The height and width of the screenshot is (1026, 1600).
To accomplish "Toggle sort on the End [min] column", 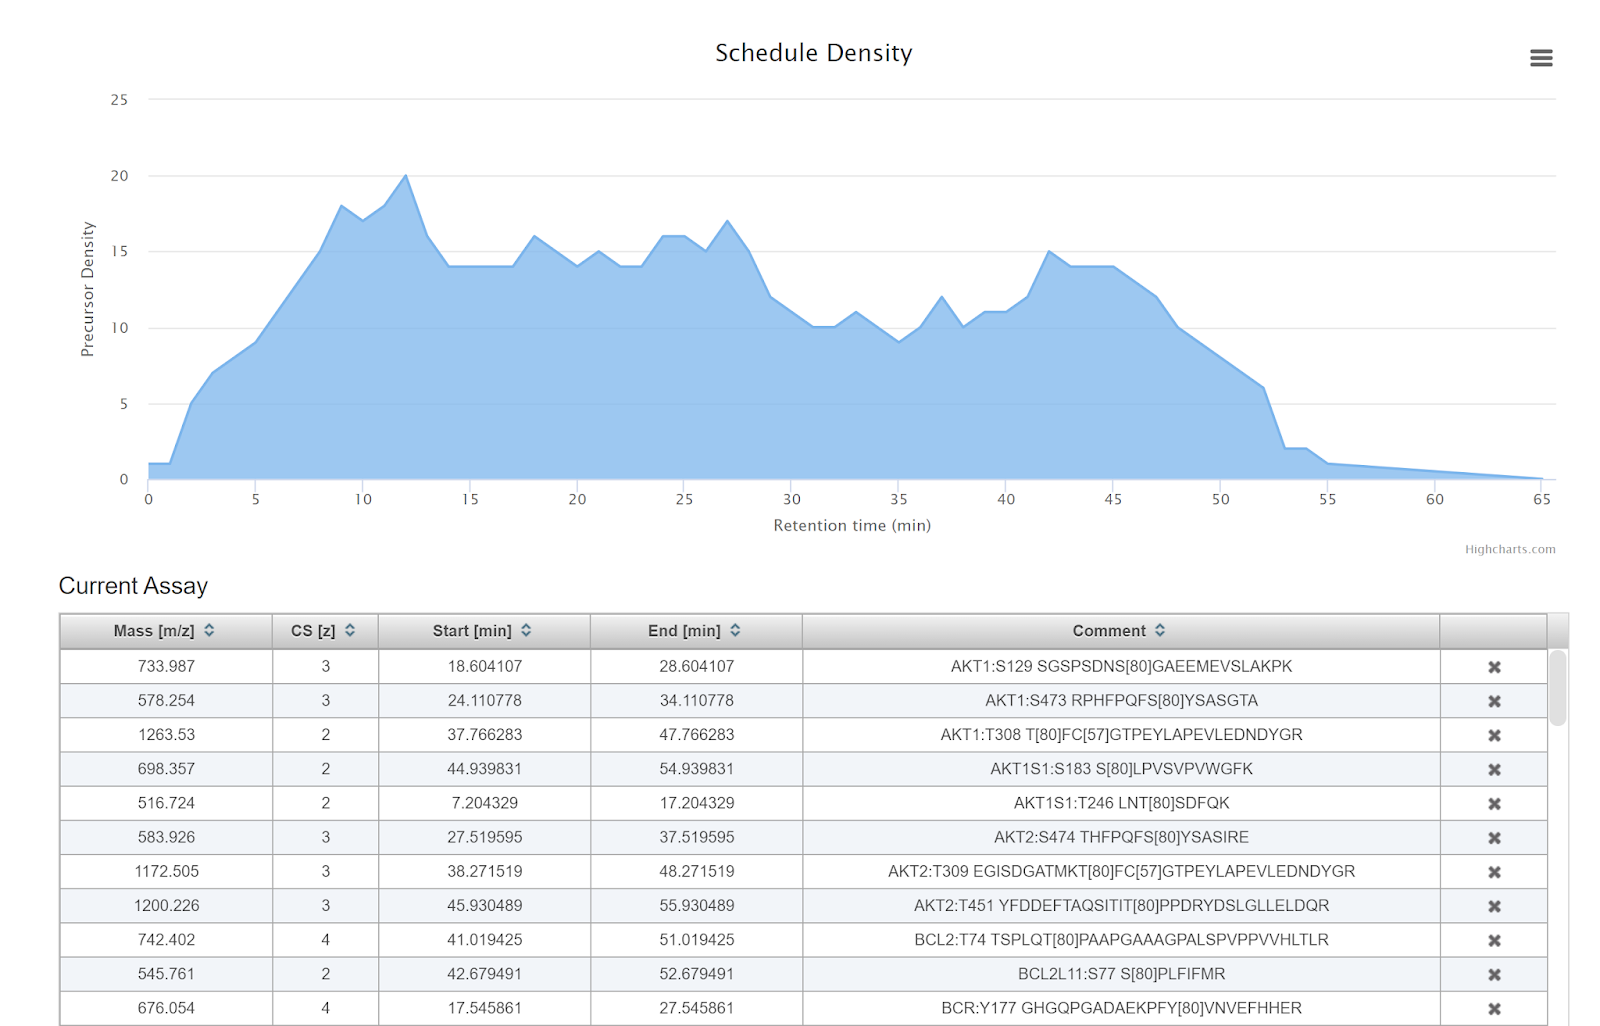I will [x=736, y=630].
